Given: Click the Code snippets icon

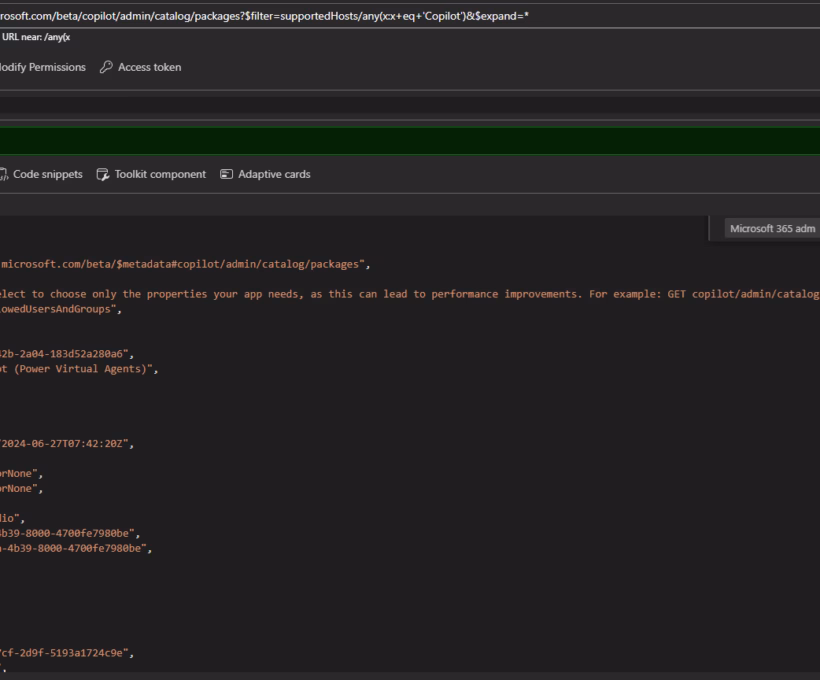Looking at the screenshot, I should click(3, 173).
